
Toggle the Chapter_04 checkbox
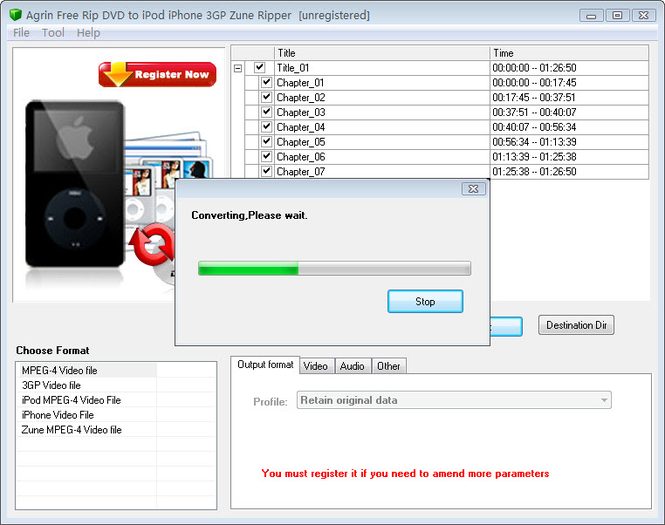click(266, 127)
